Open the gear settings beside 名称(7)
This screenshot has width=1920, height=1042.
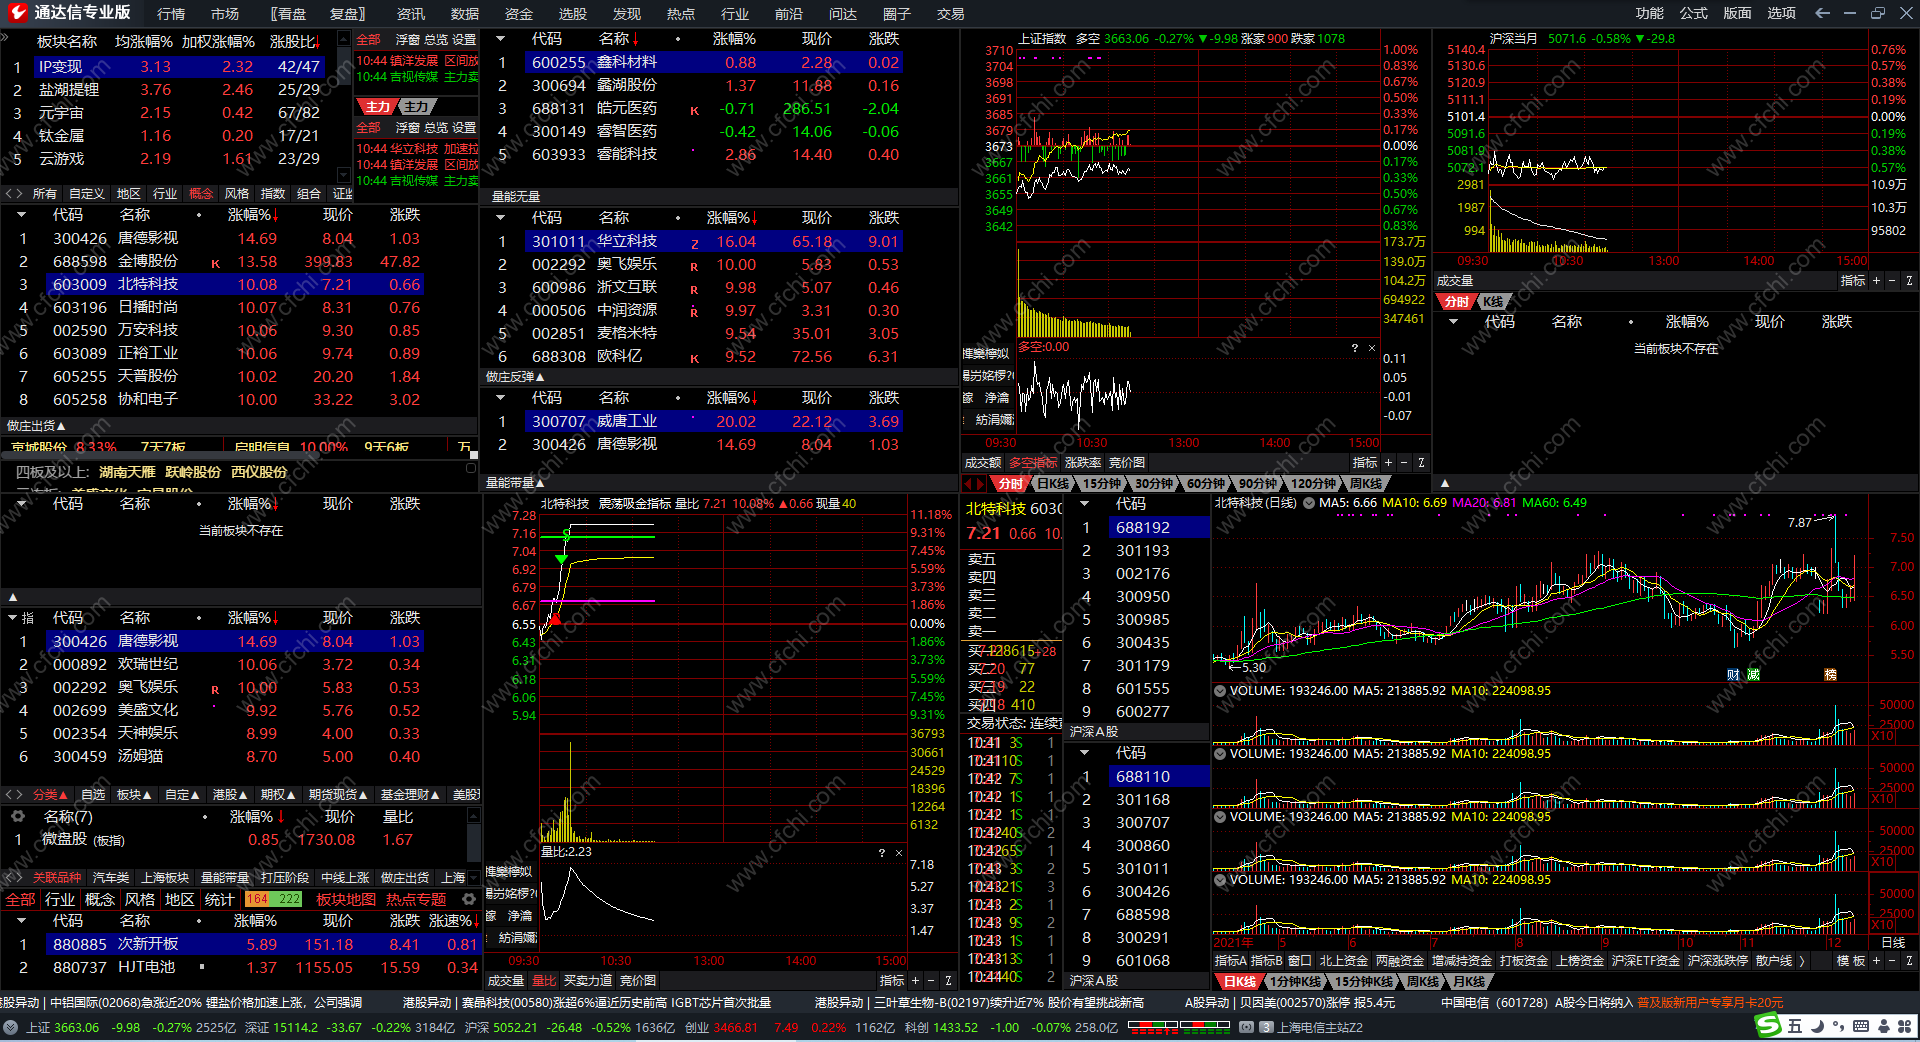coord(17,816)
